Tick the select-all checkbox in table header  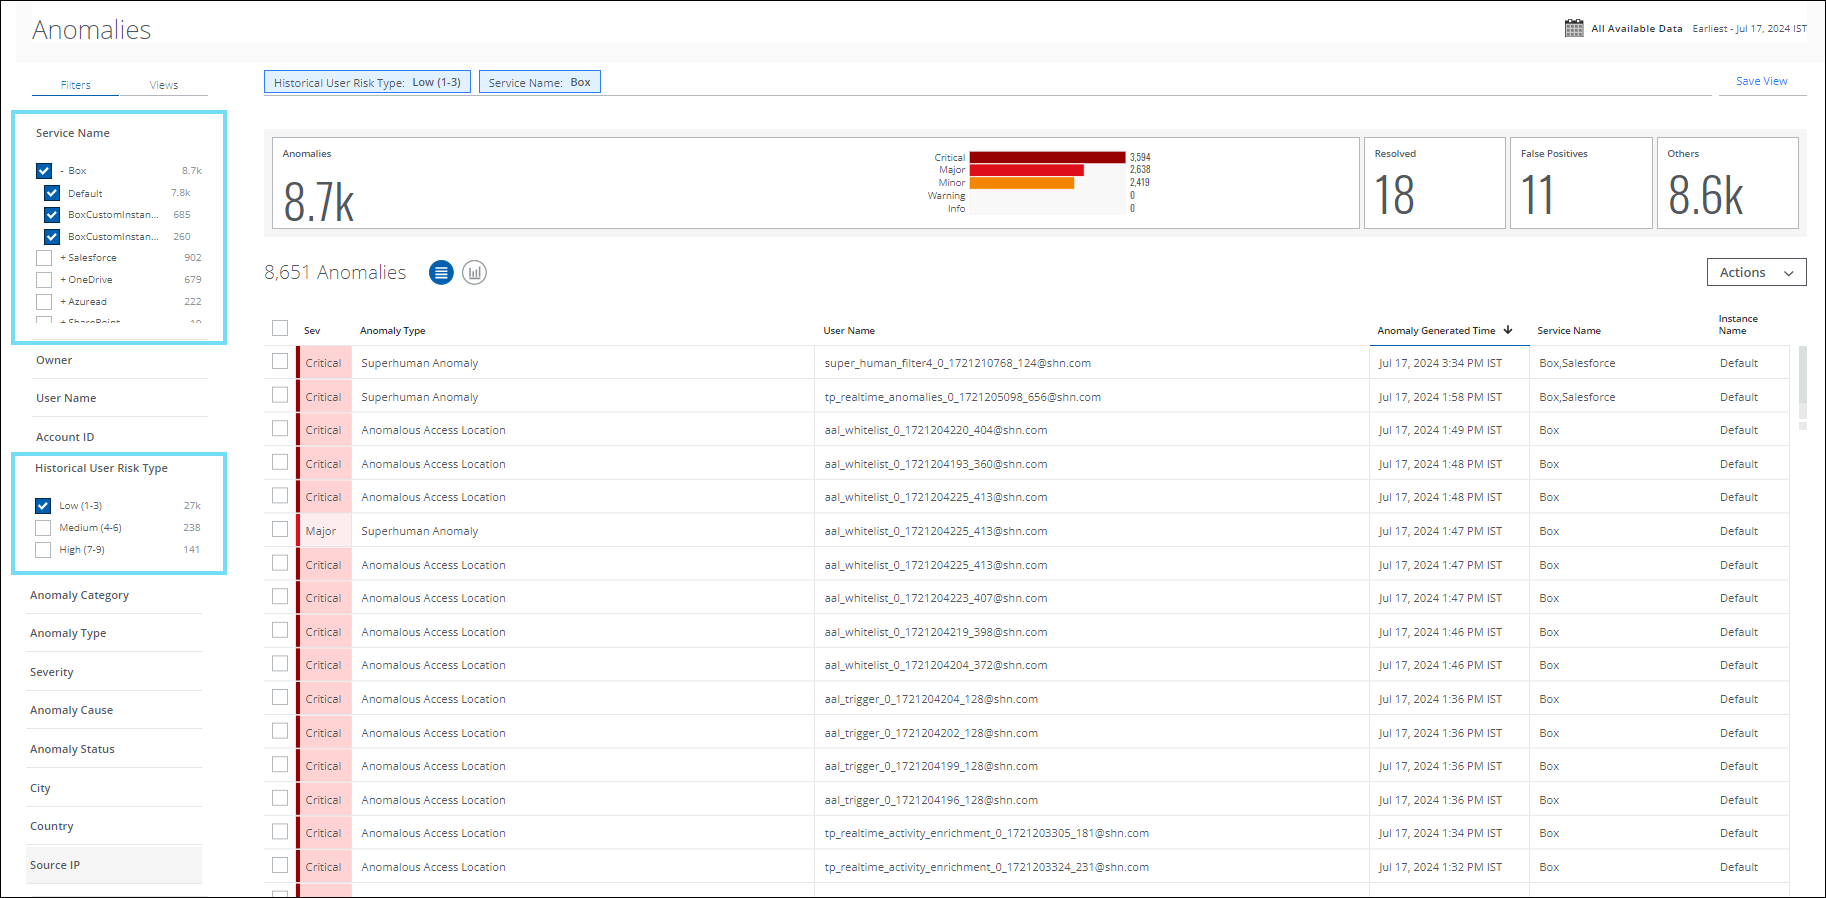click(x=280, y=329)
